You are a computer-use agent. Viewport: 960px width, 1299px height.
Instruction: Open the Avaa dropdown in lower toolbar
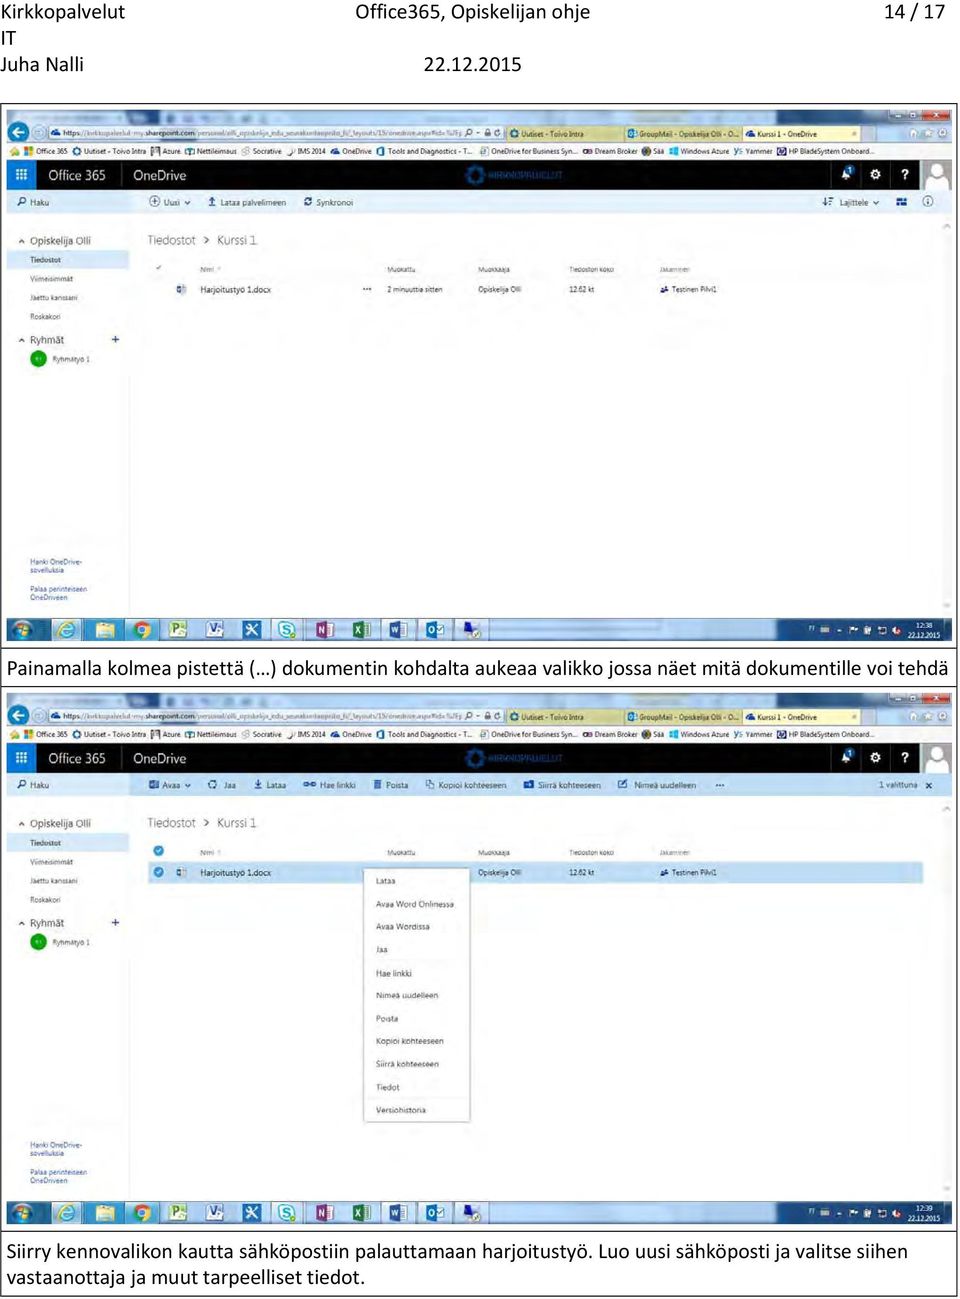[170, 785]
